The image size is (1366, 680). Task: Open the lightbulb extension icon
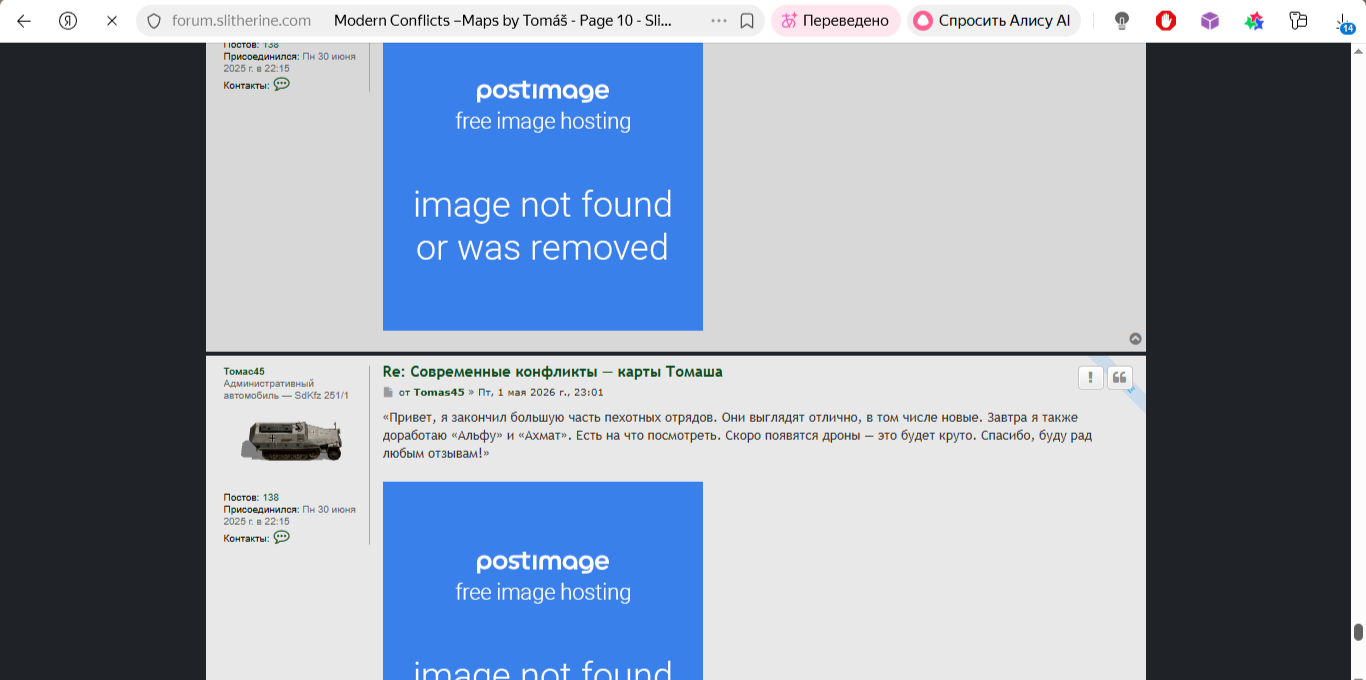[1122, 21]
